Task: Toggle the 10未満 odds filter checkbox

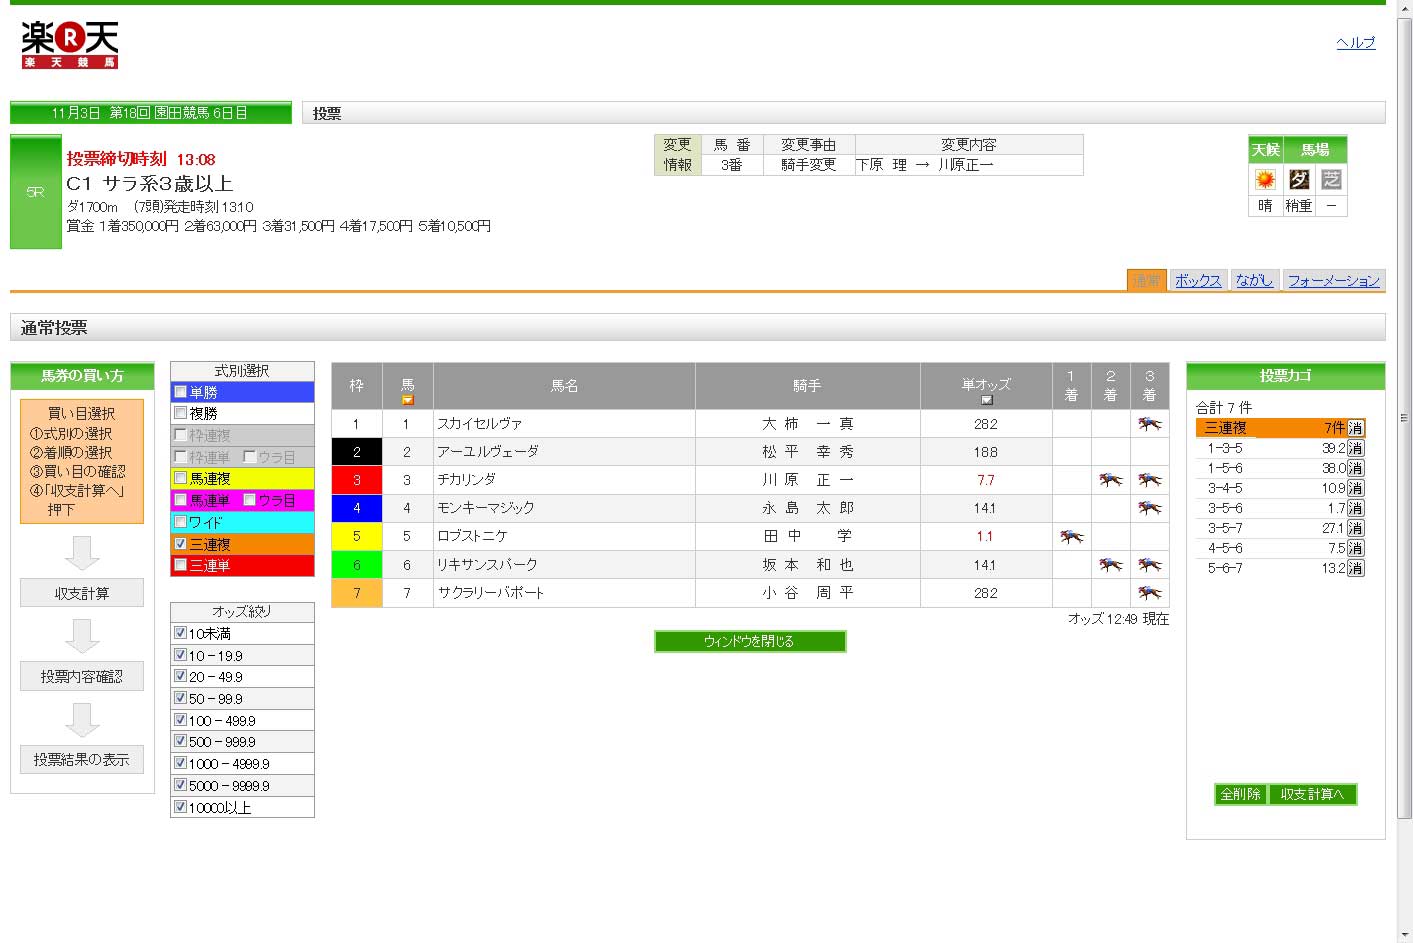Action: click(181, 633)
